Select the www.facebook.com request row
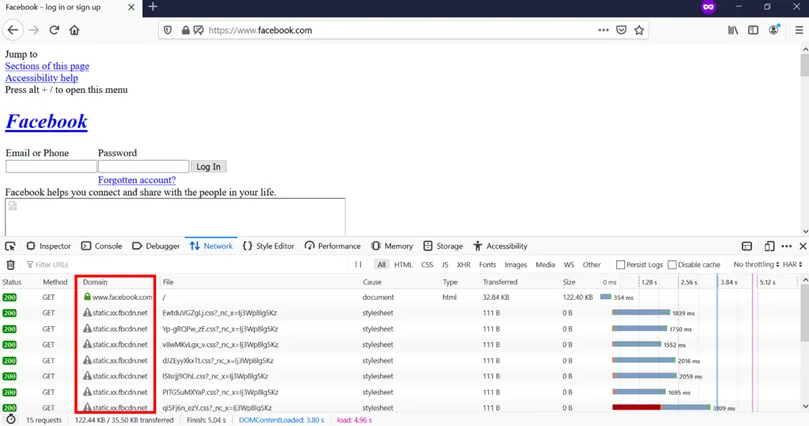The height and width of the screenshot is (426, 809). [400, 297]
